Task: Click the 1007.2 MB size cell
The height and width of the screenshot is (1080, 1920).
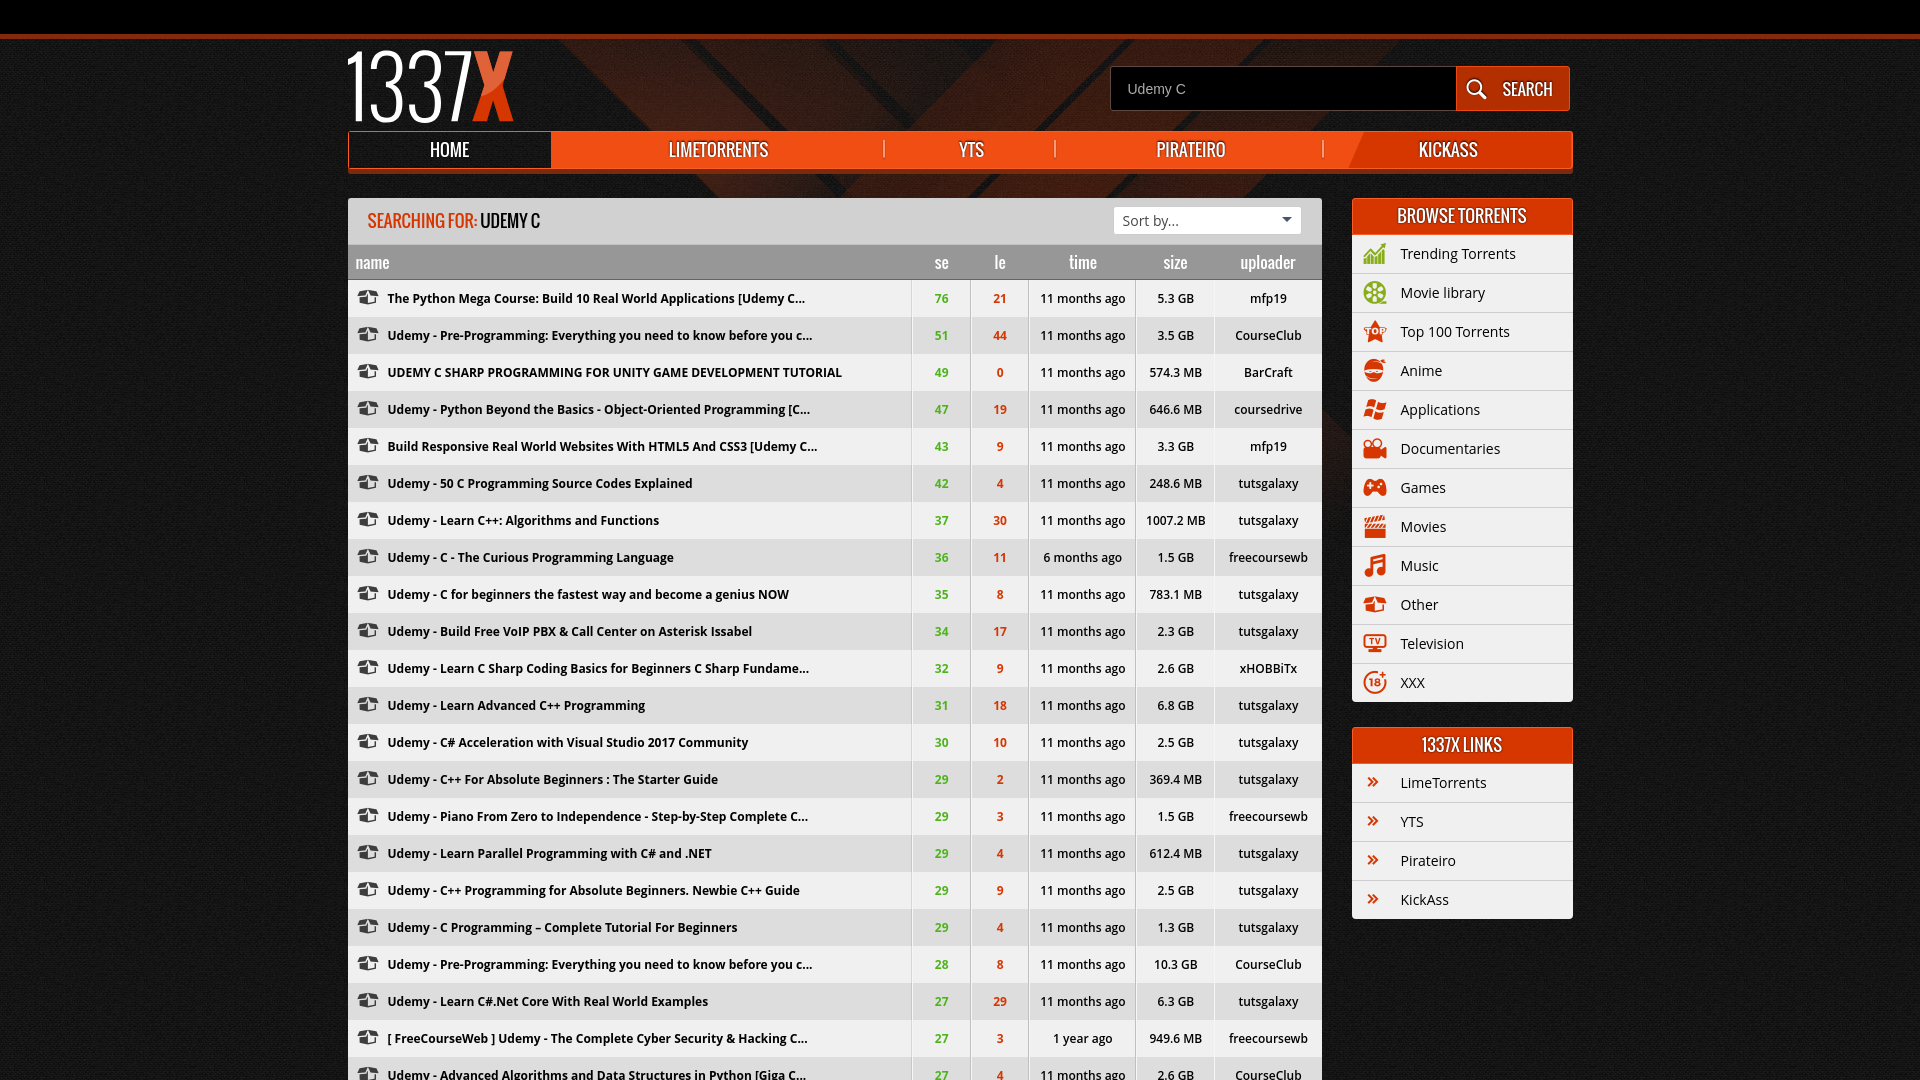Action: [x=1176, y=521]
